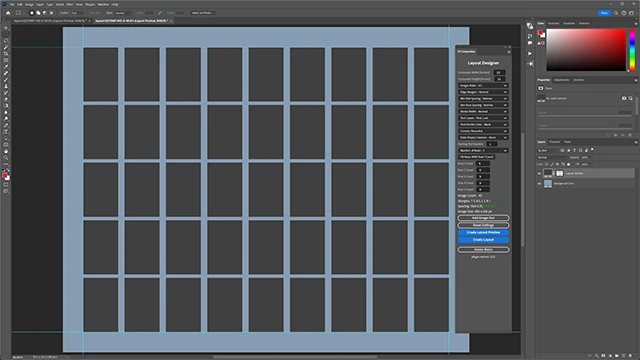Click the blue Create Layout button
640x360 pixels.
point(483,240)
